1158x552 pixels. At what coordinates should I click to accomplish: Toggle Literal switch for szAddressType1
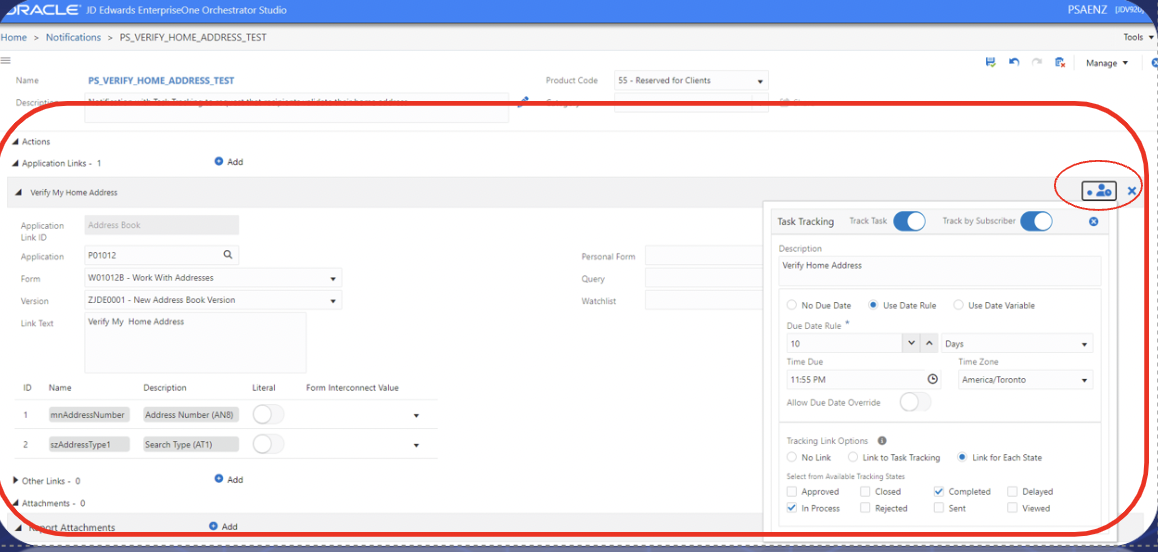pyautogui.click(x=268, y=444)
